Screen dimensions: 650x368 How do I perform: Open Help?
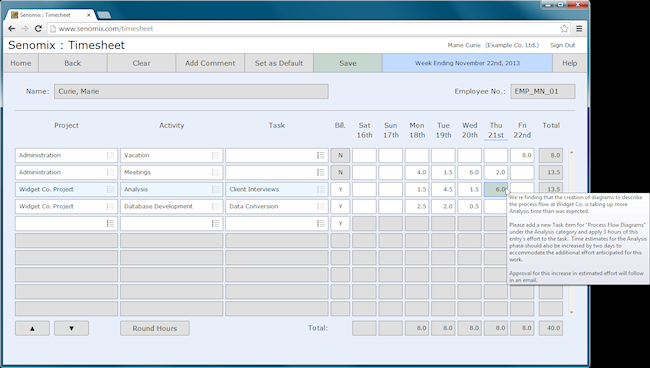point(570,63)
